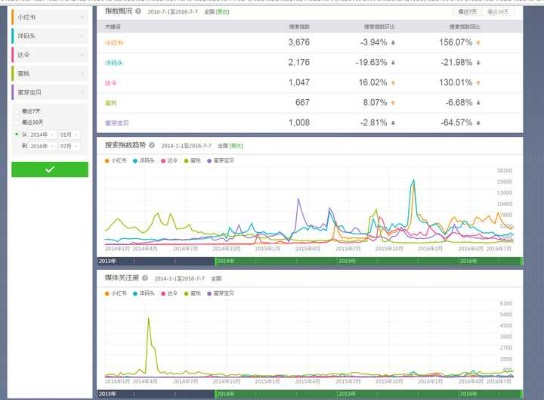The image size is (544, 400).
Task: Click the up arrow next to 8.07%
Action: pyautogui.click(x=393, y=103)
